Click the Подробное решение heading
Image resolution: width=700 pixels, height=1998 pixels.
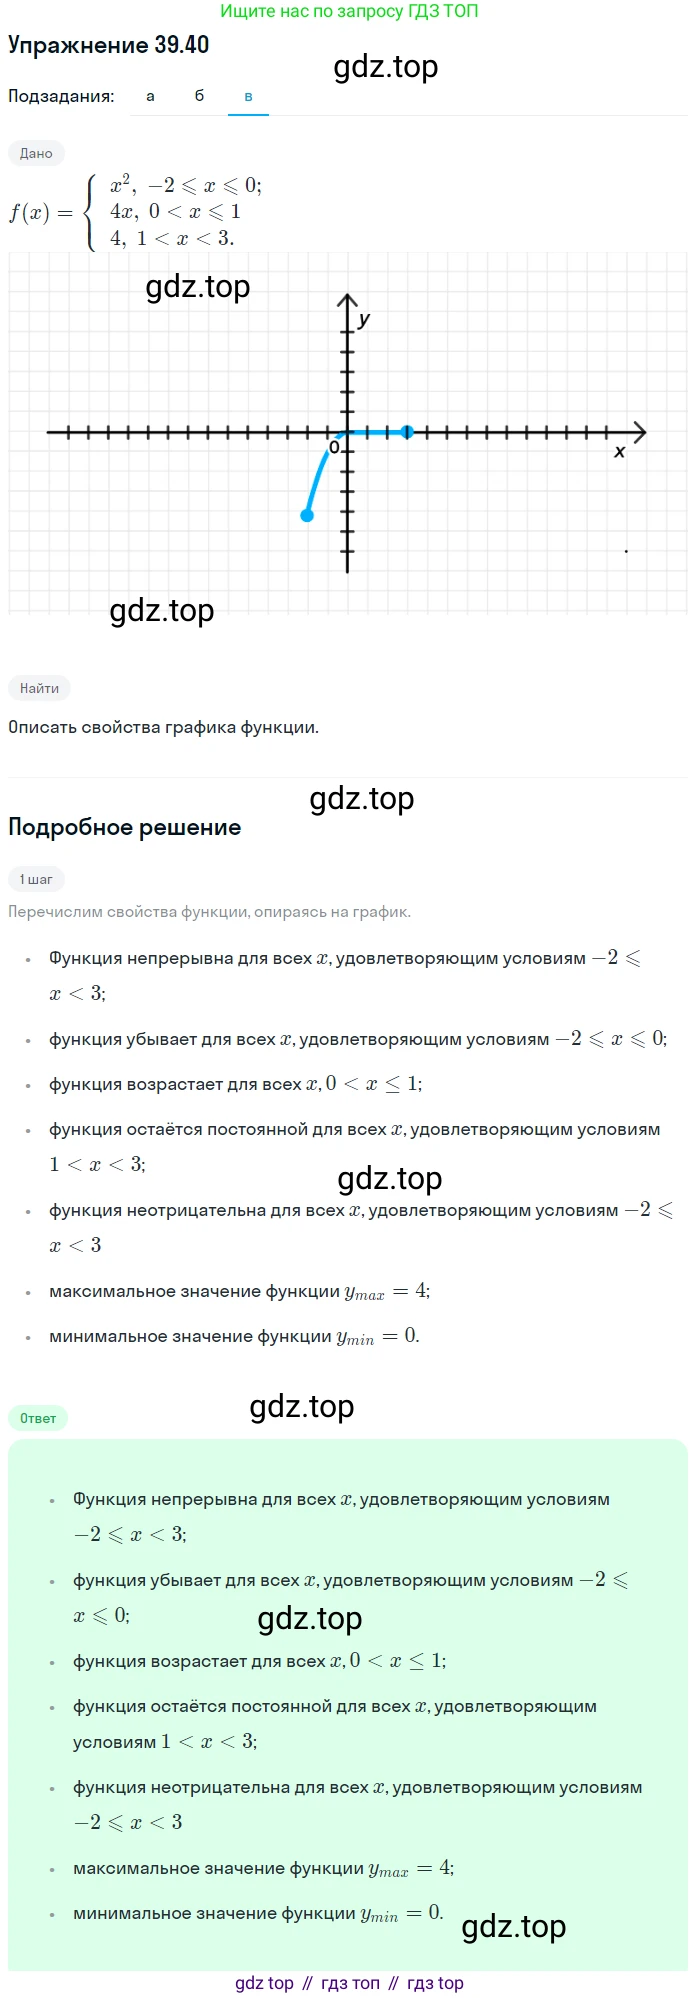point(124,827)
